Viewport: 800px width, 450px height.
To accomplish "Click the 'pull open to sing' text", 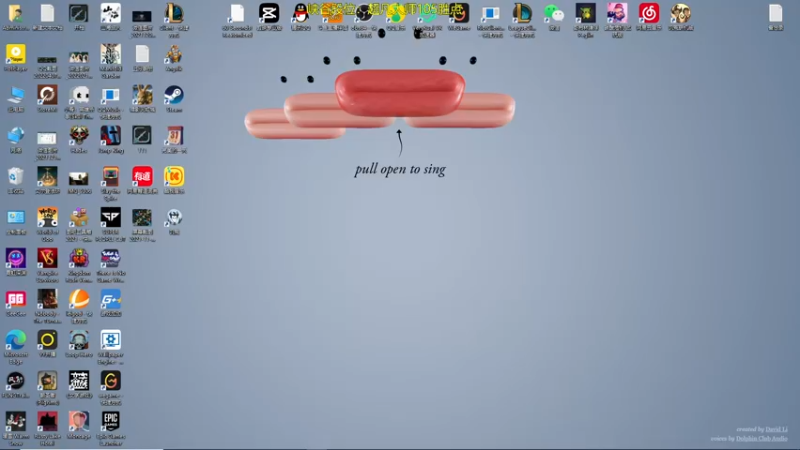I will 400,169.
